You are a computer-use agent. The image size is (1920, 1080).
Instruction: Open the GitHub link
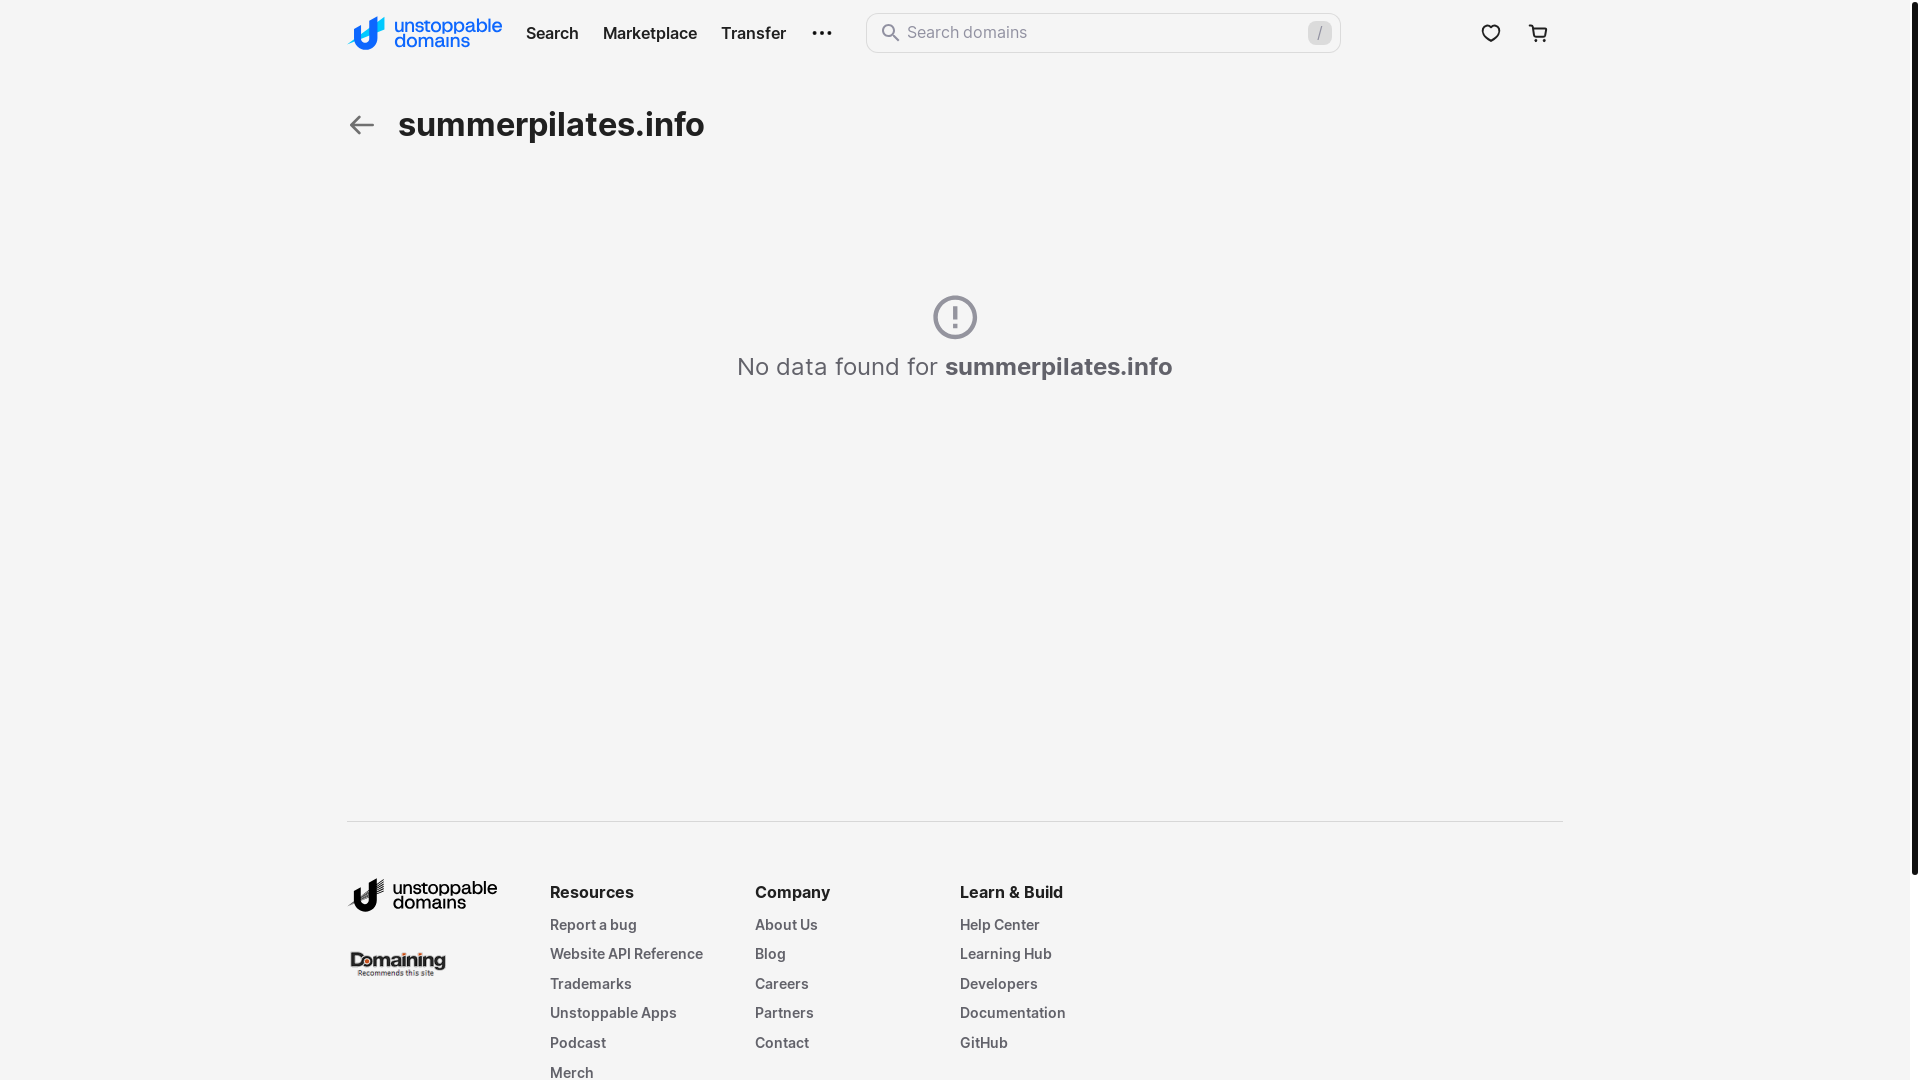click(984, 1043)
